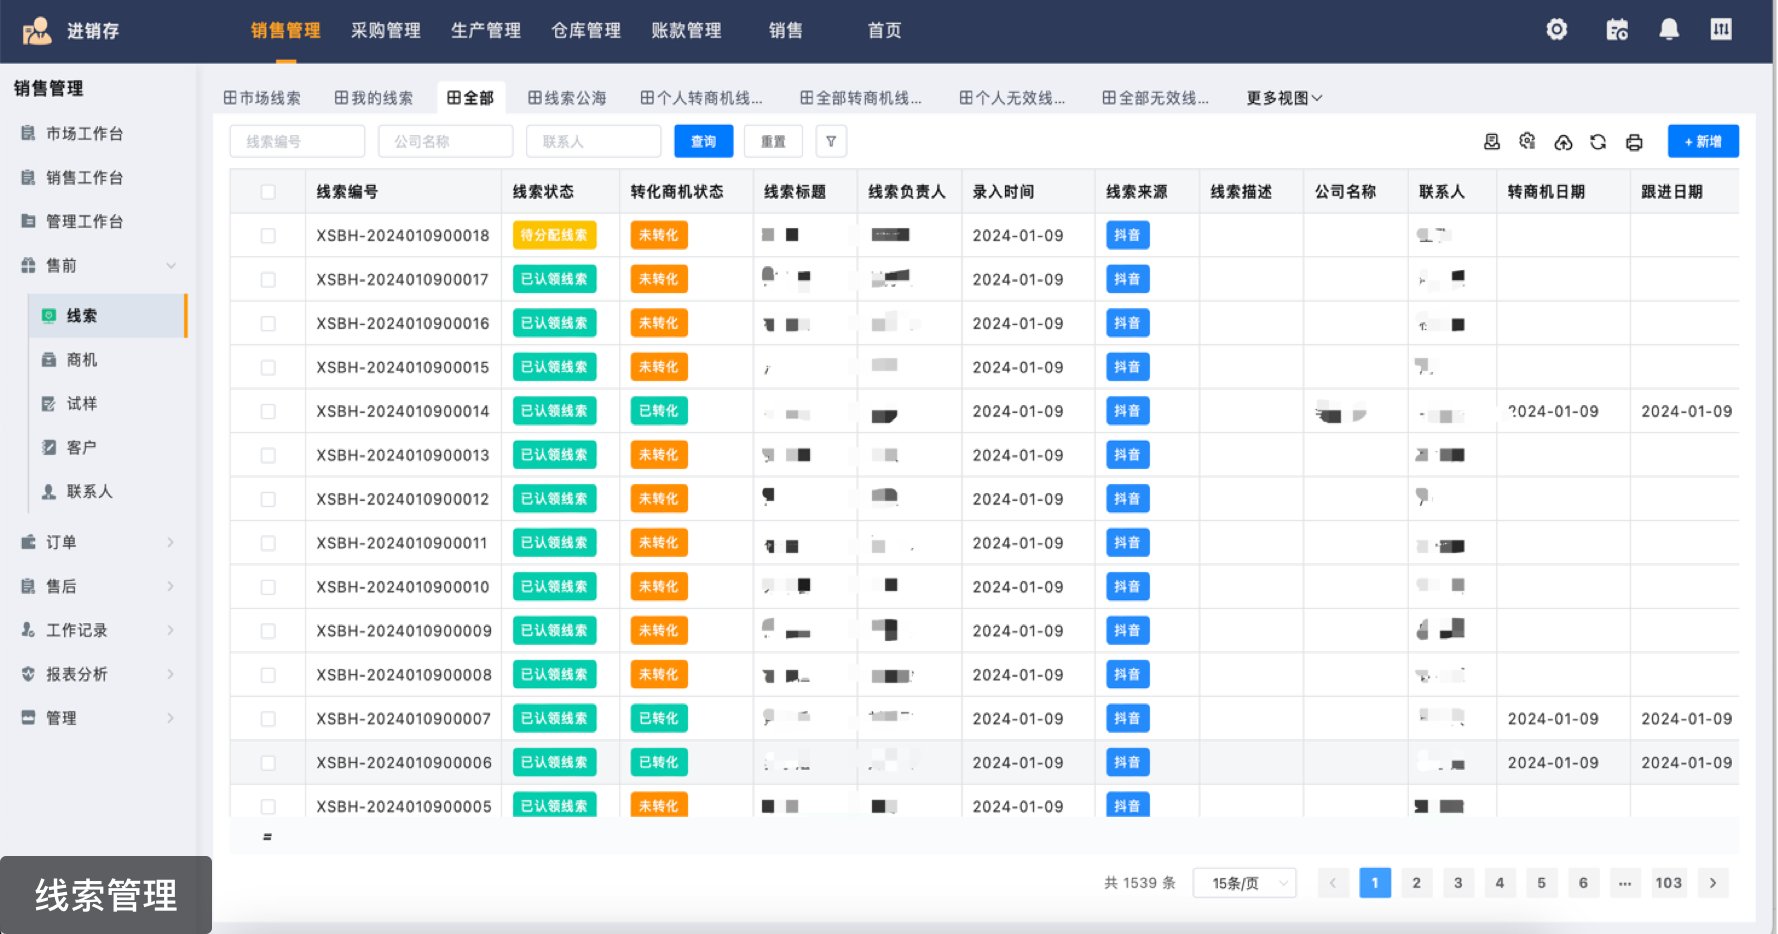Expand the 更多视图 views dropdown
The height and width of the screenshot is (934, 1778).
point(1284,98)
